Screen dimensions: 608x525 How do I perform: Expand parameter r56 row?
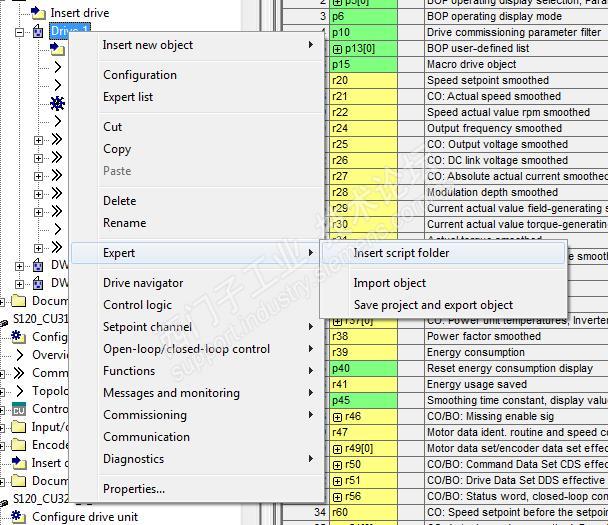(x=337, y=497)
